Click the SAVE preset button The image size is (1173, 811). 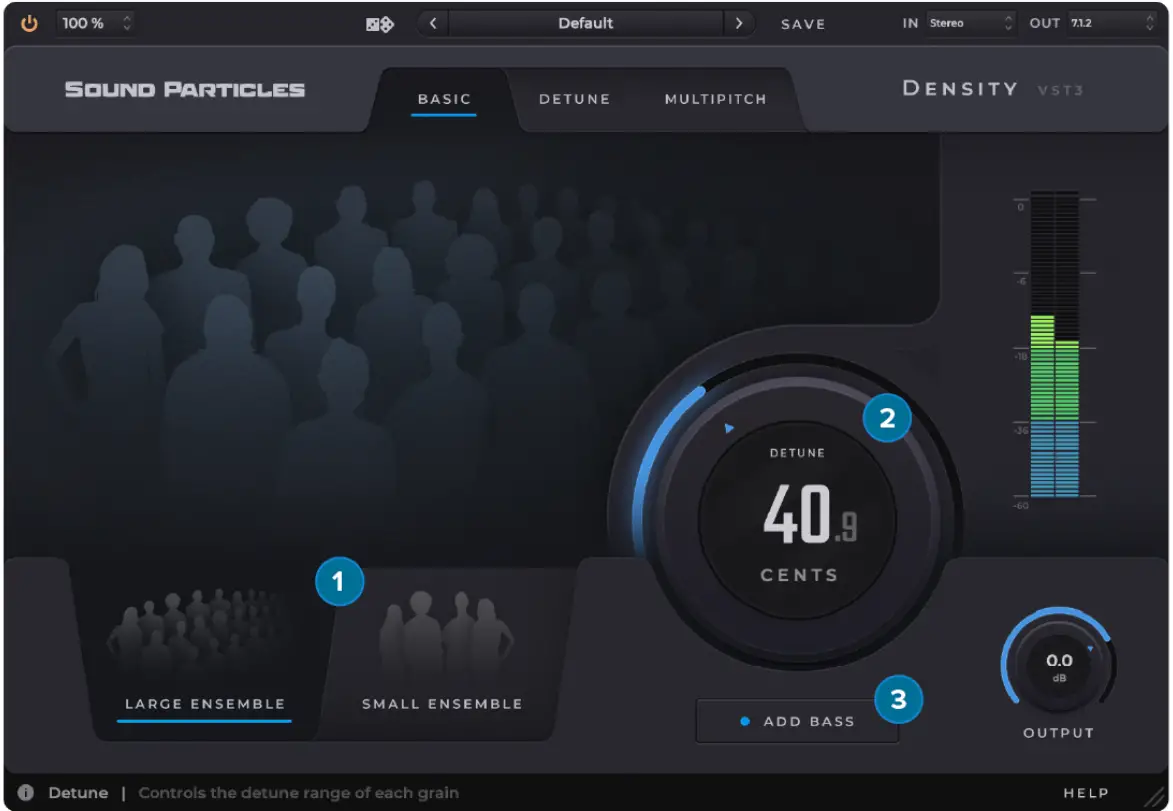(x=803, y=23)
